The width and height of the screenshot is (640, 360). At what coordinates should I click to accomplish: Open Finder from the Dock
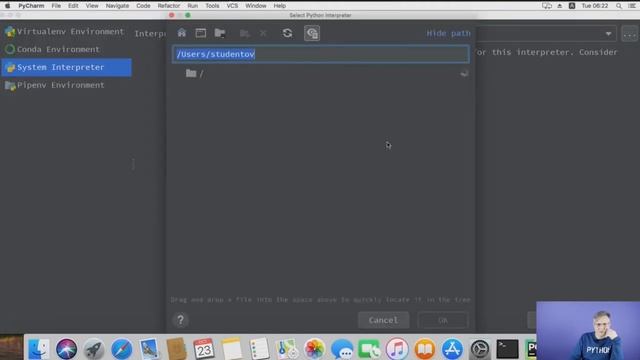tap(38, 349)
